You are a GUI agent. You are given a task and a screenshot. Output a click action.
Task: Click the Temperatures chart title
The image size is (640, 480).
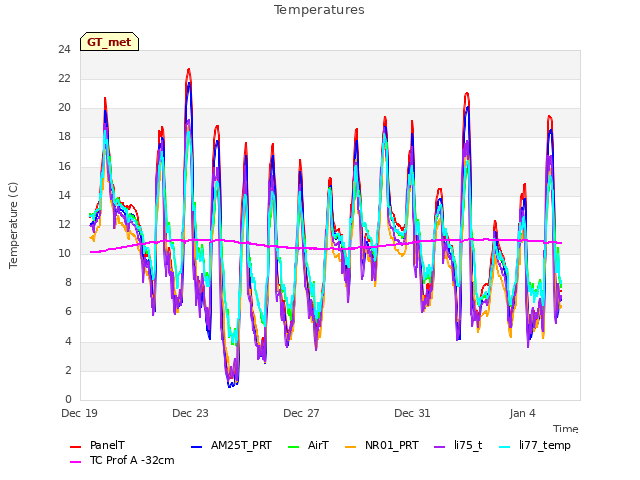click(319, 10)
